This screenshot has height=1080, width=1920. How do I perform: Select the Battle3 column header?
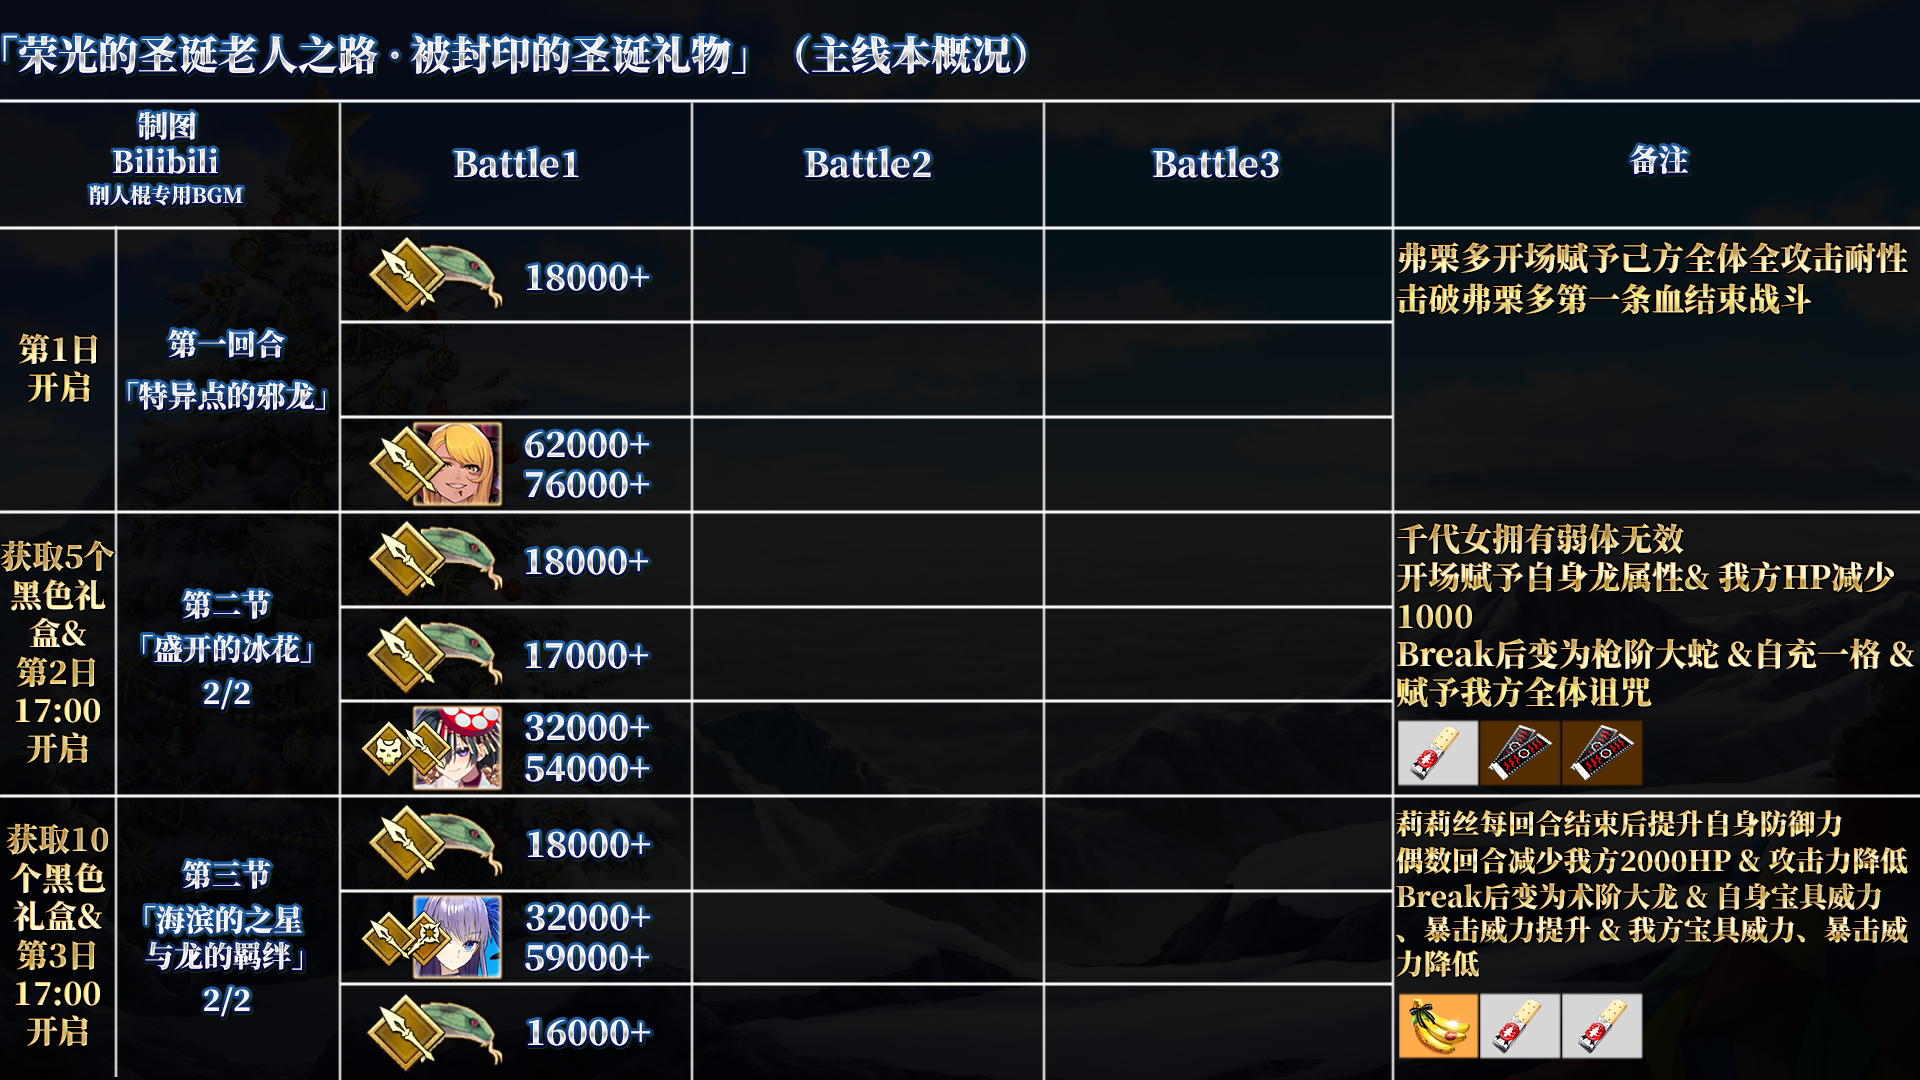[x=1216, y=164]
